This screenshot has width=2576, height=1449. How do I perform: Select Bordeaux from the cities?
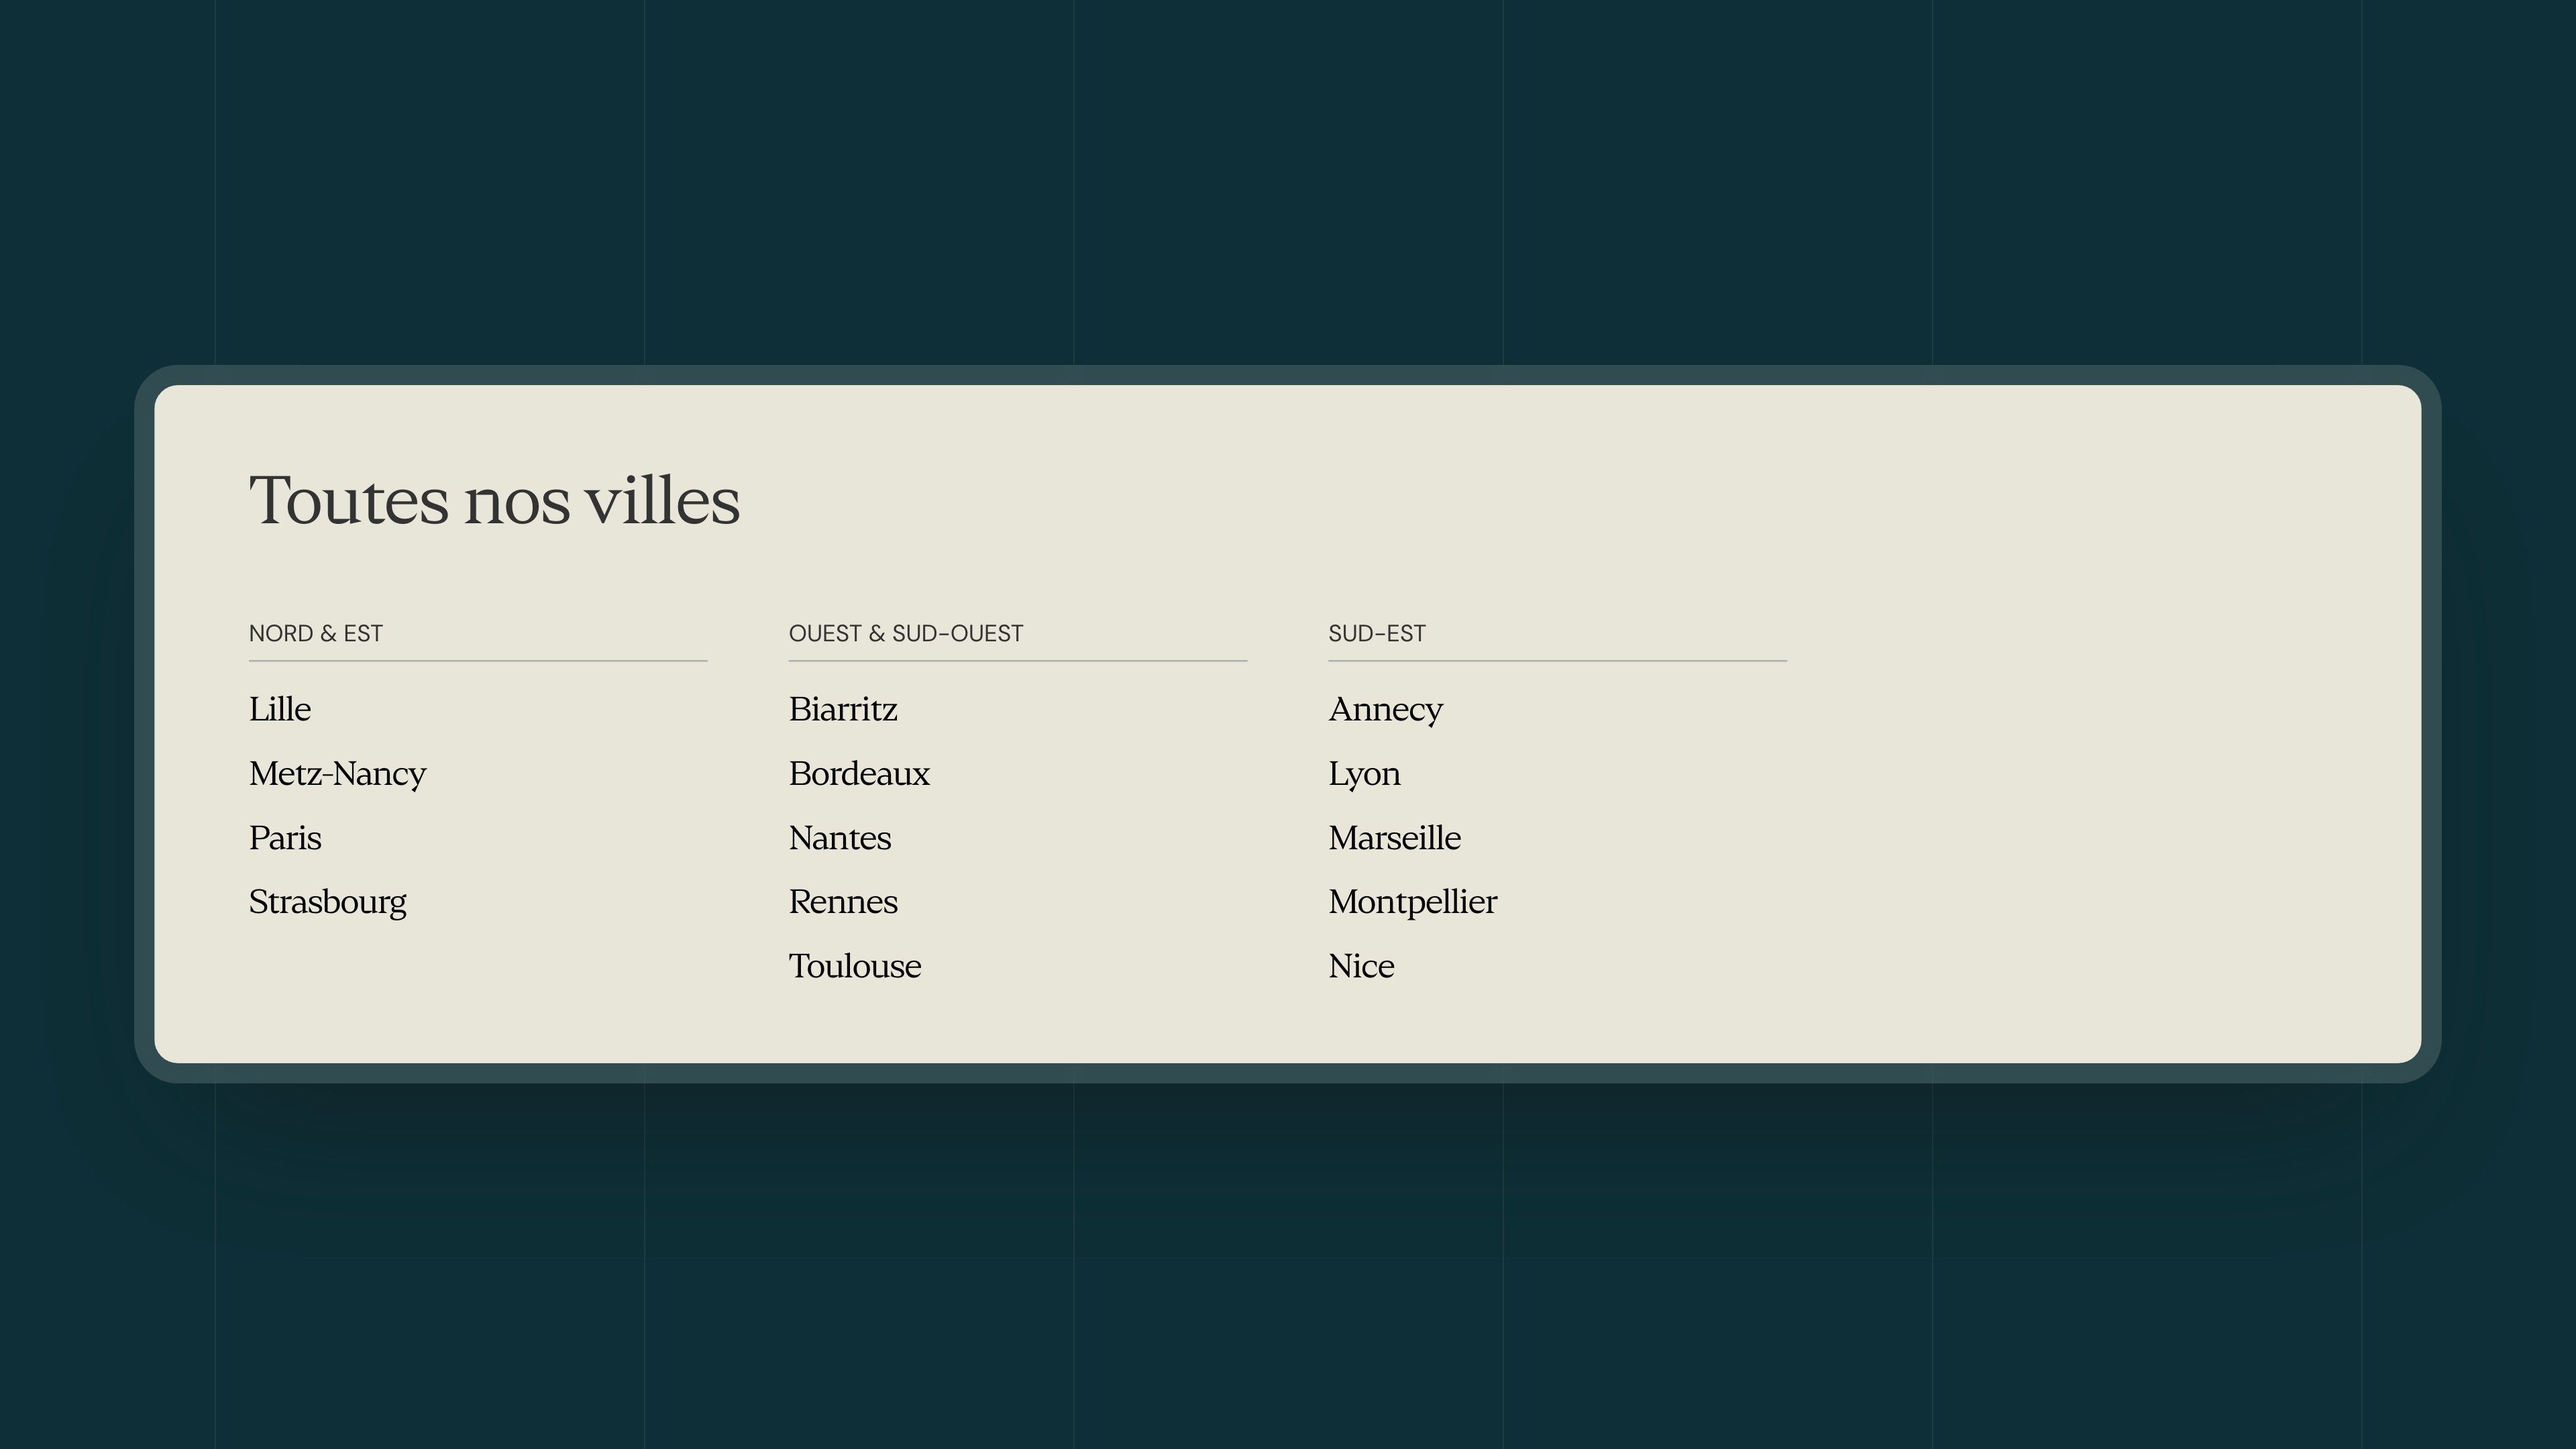[x=859, y=774]
